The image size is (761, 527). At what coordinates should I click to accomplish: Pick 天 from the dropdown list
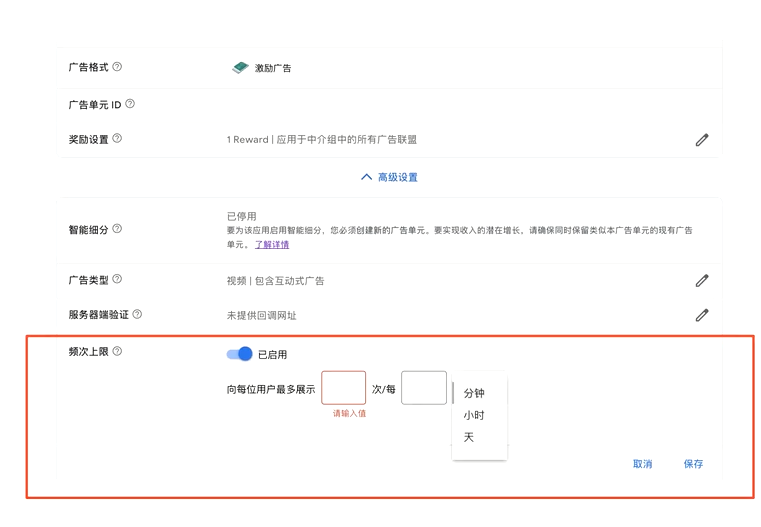coord(469,437)
